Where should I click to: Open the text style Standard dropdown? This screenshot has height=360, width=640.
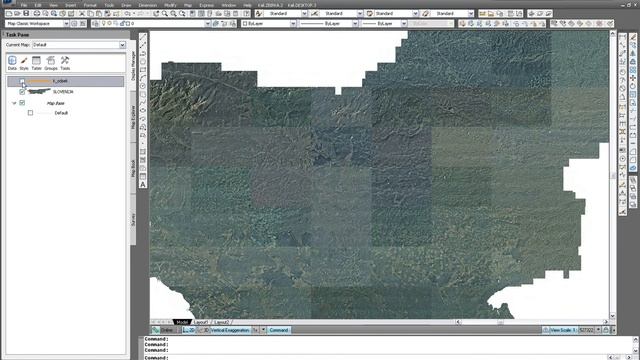304,13
